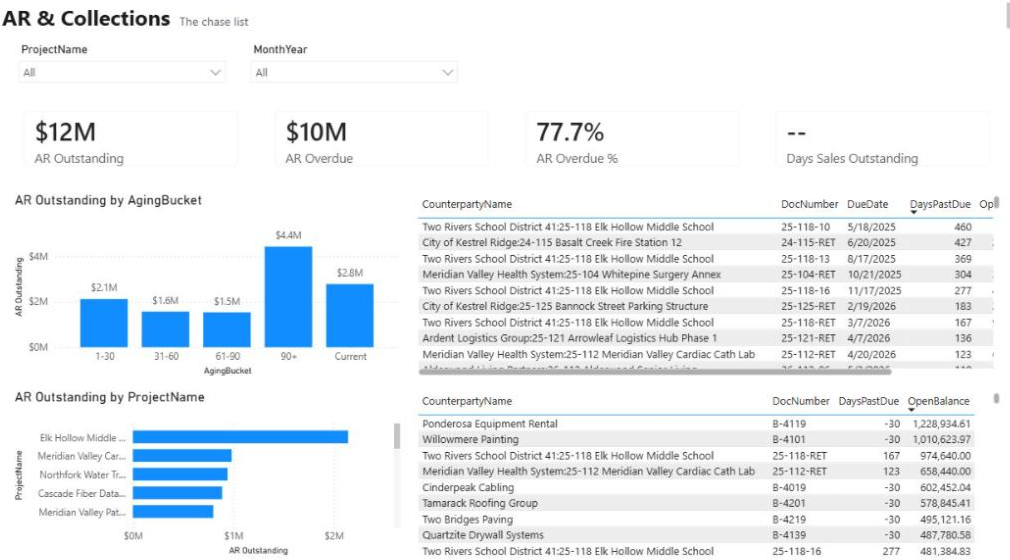Click top table CounterpartyName column header

(x=467, y=204)
